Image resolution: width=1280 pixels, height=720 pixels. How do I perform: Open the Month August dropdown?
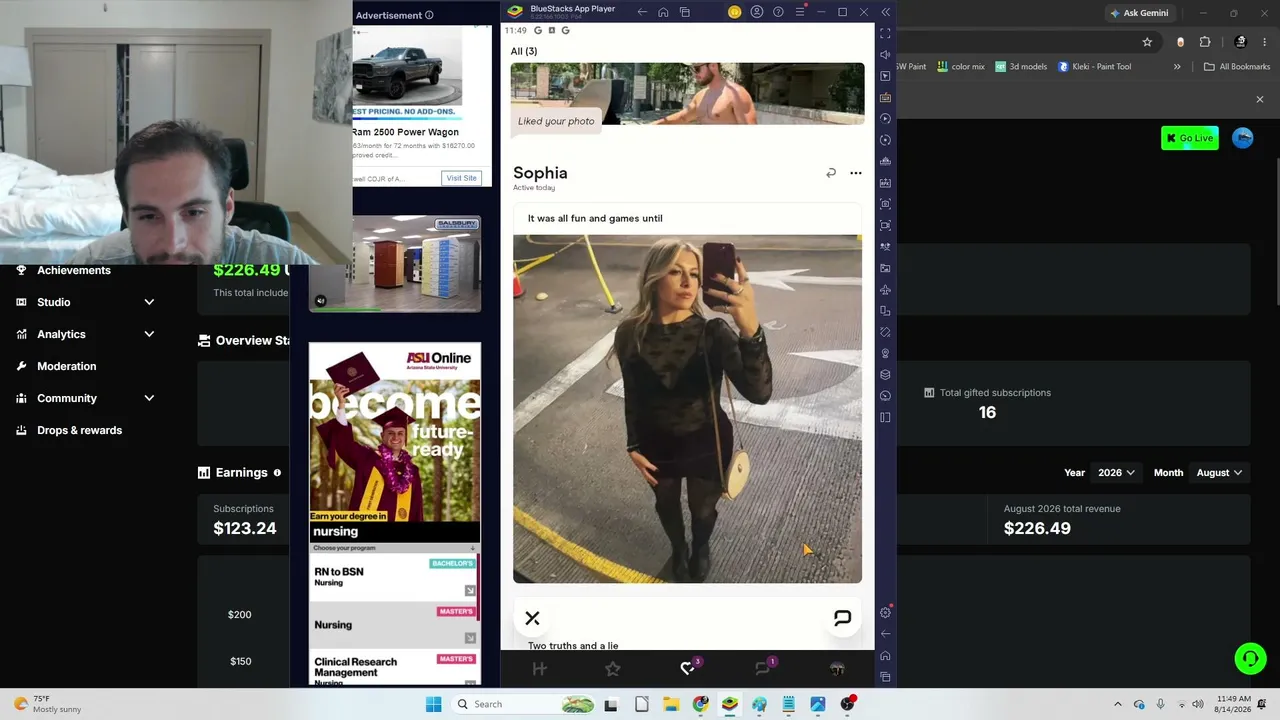point(1219,473)
